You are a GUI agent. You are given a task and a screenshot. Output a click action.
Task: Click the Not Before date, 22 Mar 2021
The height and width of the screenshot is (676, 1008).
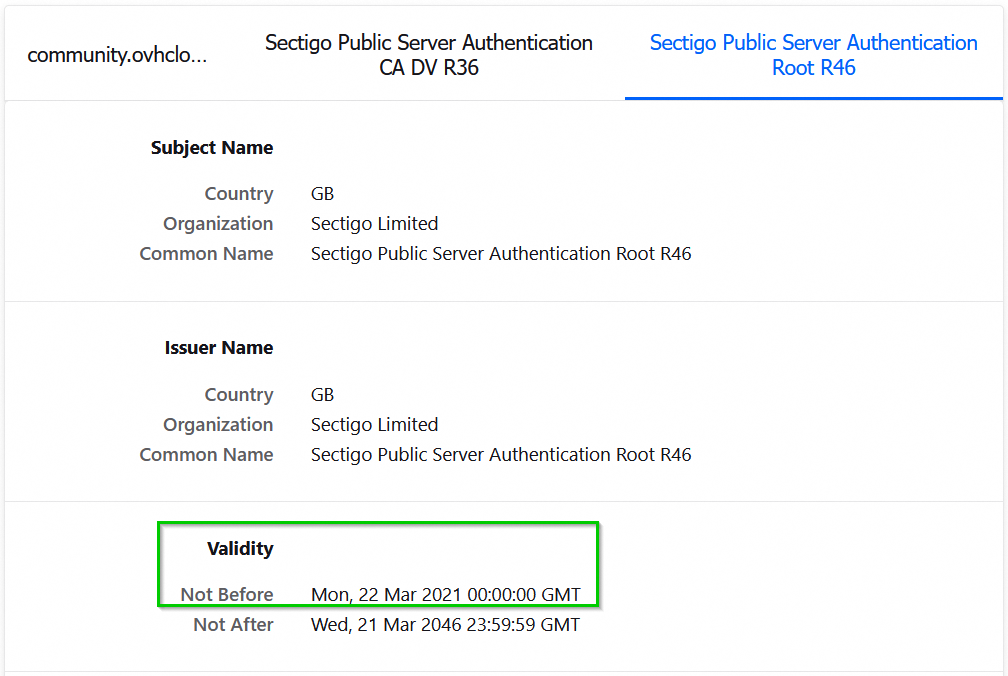point(445,595)
